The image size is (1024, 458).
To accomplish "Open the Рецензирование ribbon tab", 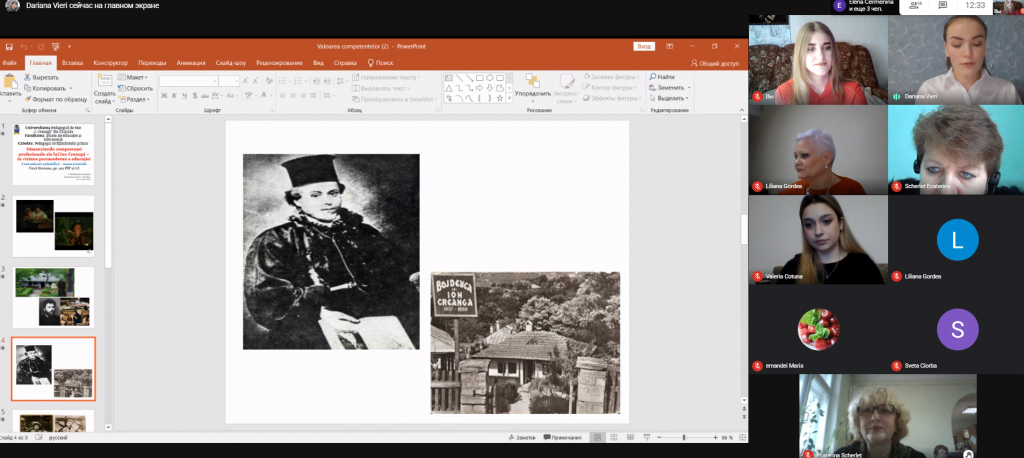I will click(x=279, y=63).
